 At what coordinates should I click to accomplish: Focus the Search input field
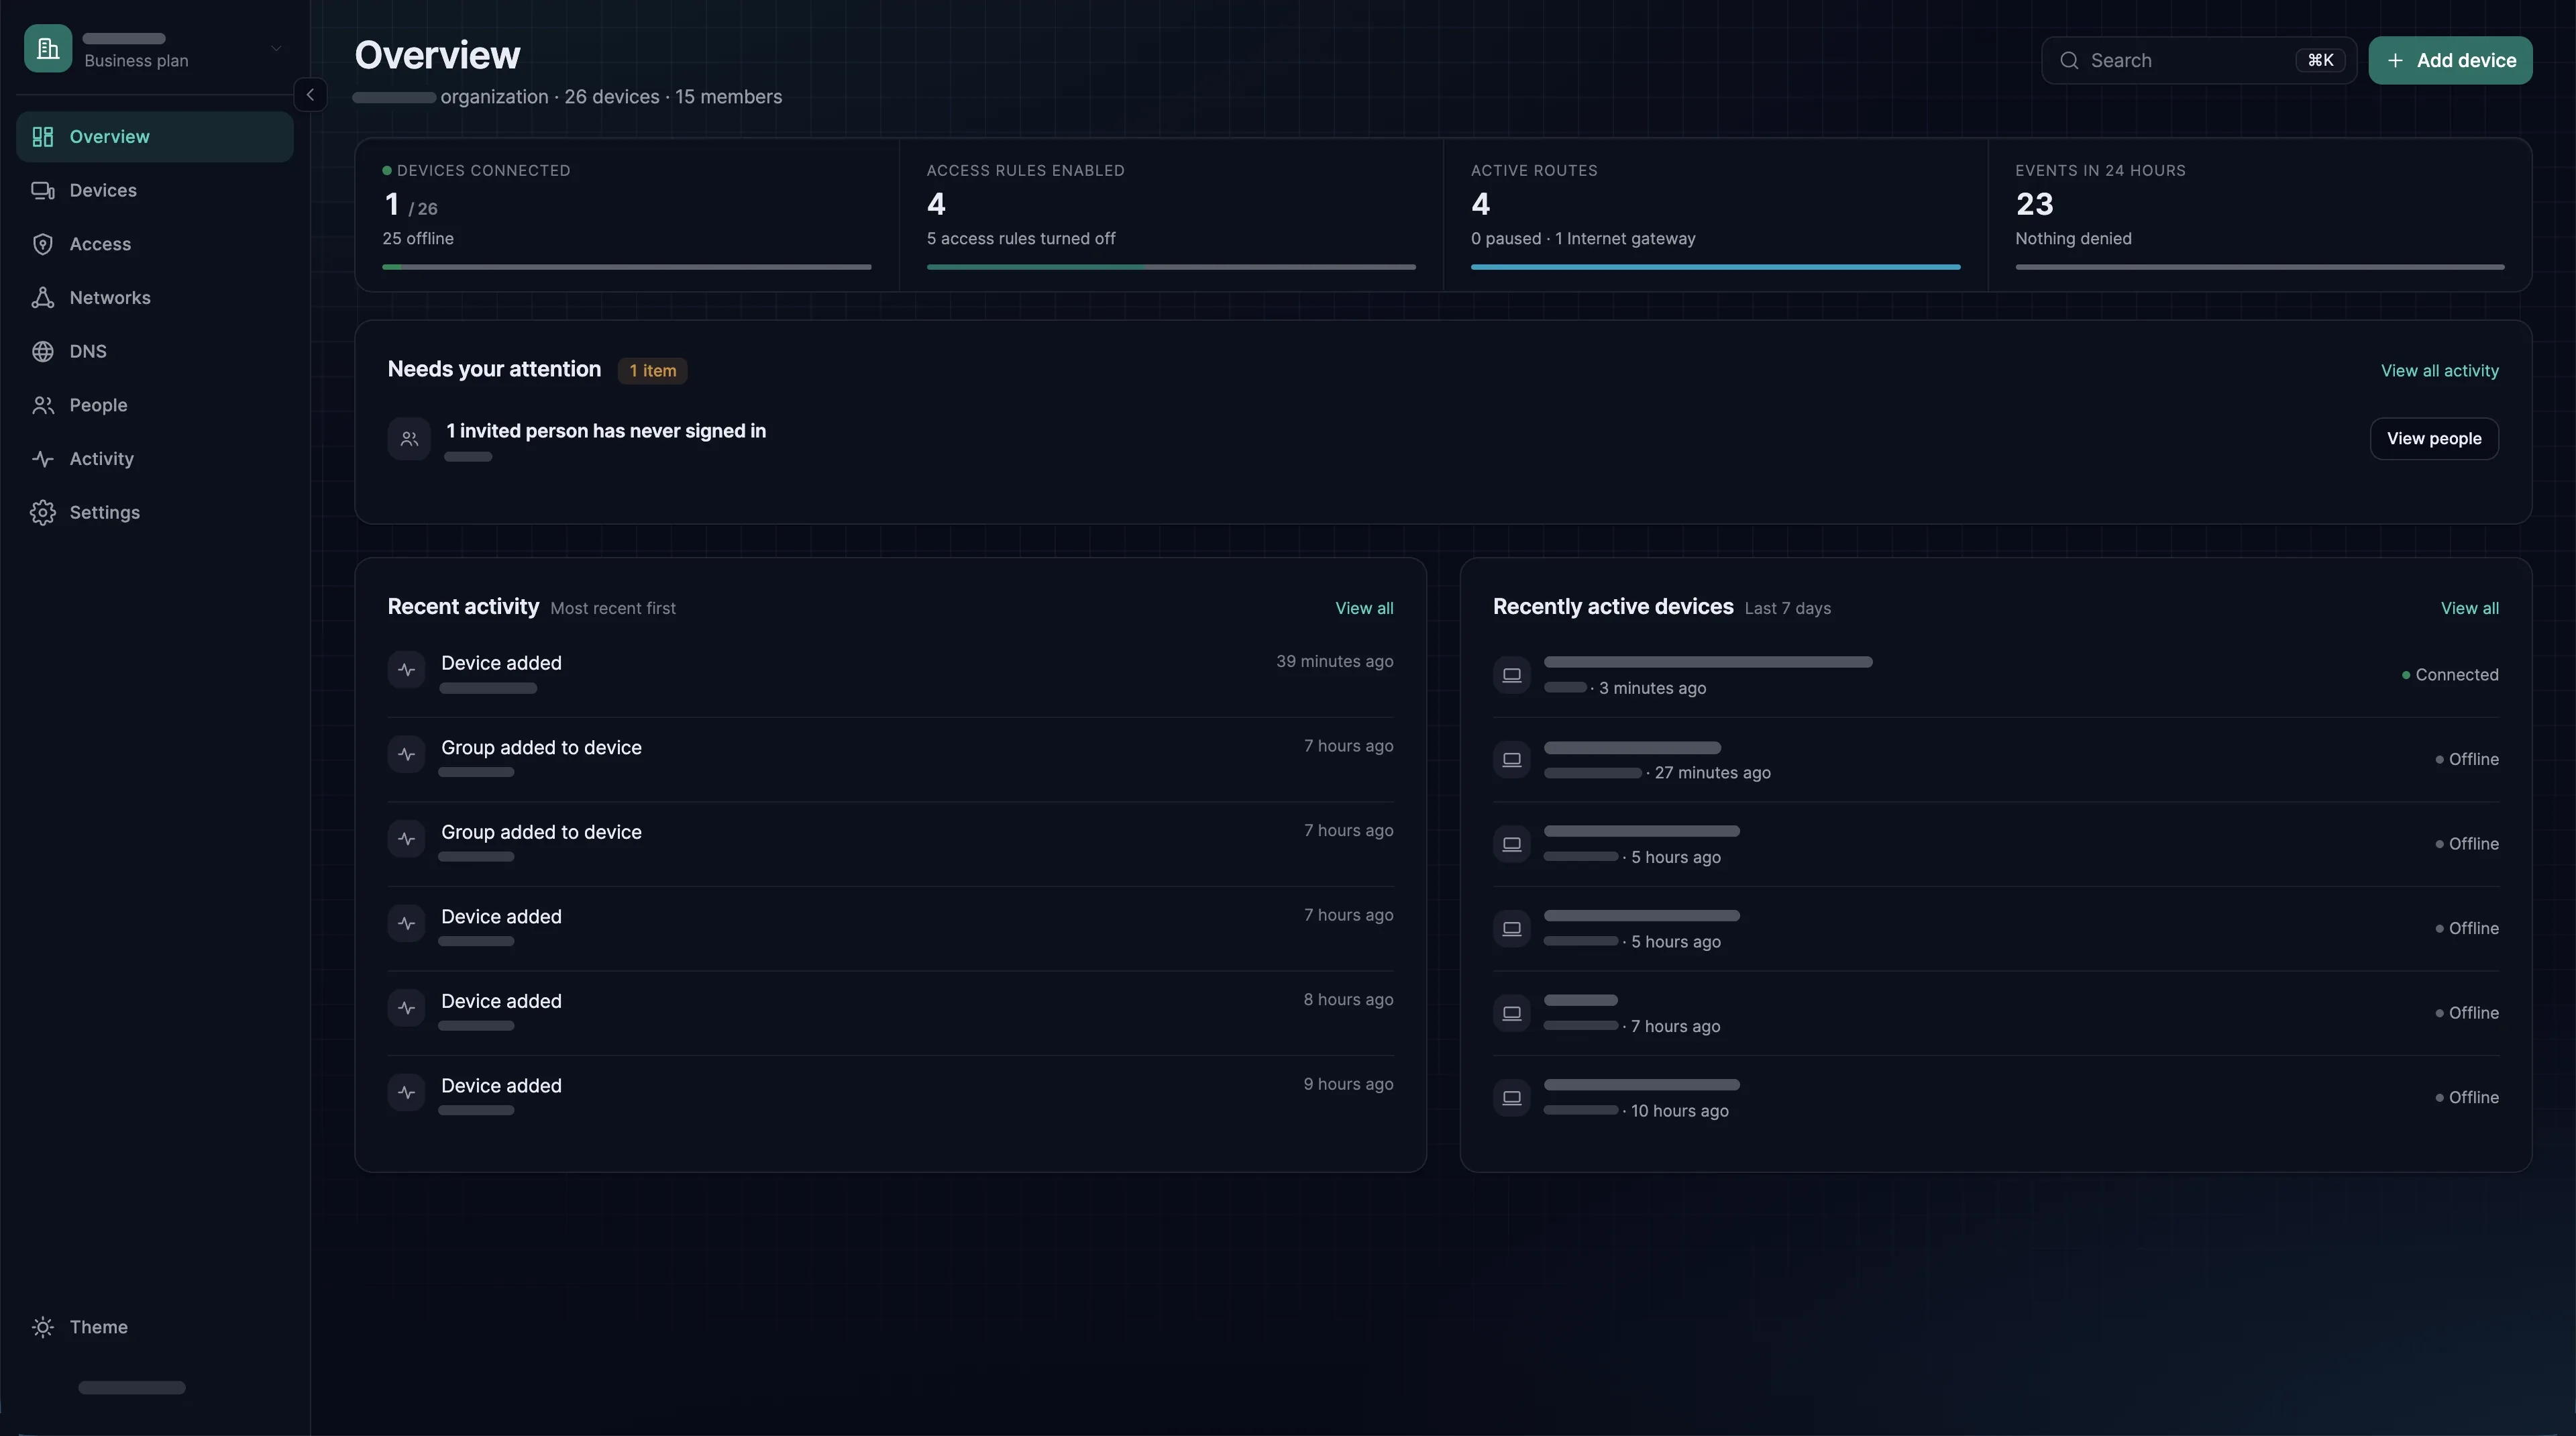[2199, 61]
